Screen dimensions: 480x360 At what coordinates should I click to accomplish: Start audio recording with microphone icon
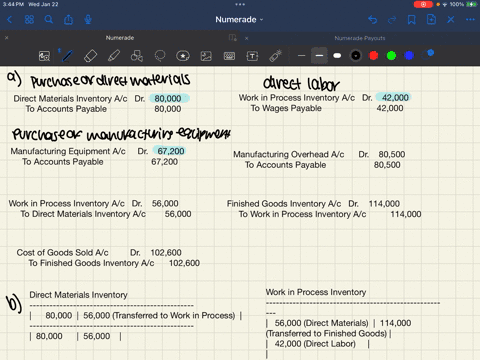coord(88,20)
